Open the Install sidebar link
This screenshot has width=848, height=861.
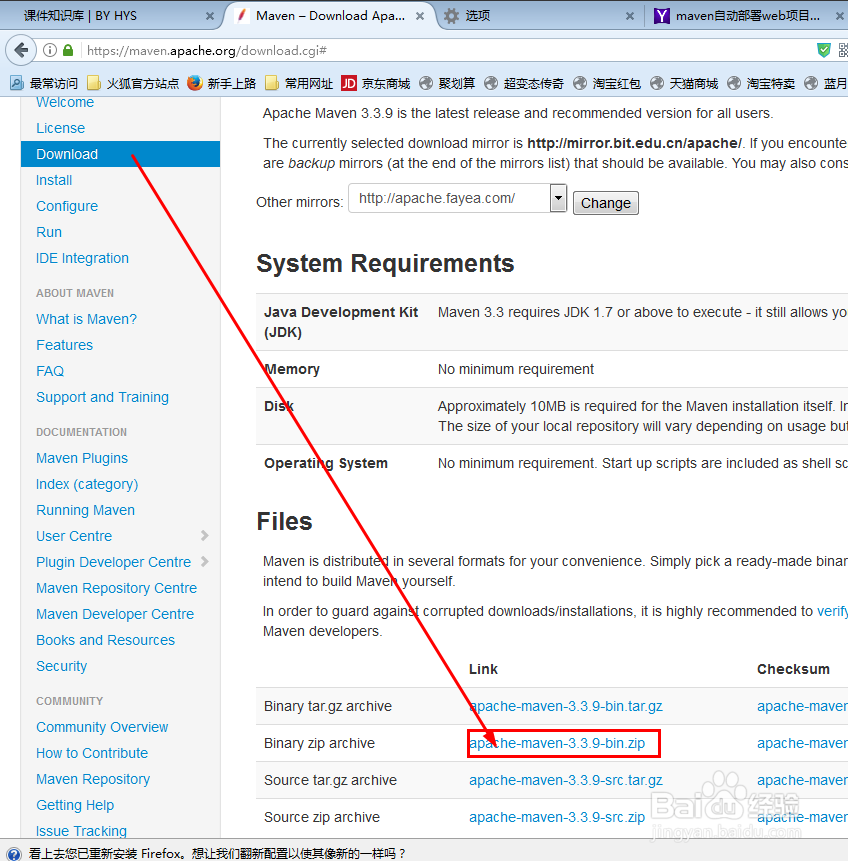[54, 180]
